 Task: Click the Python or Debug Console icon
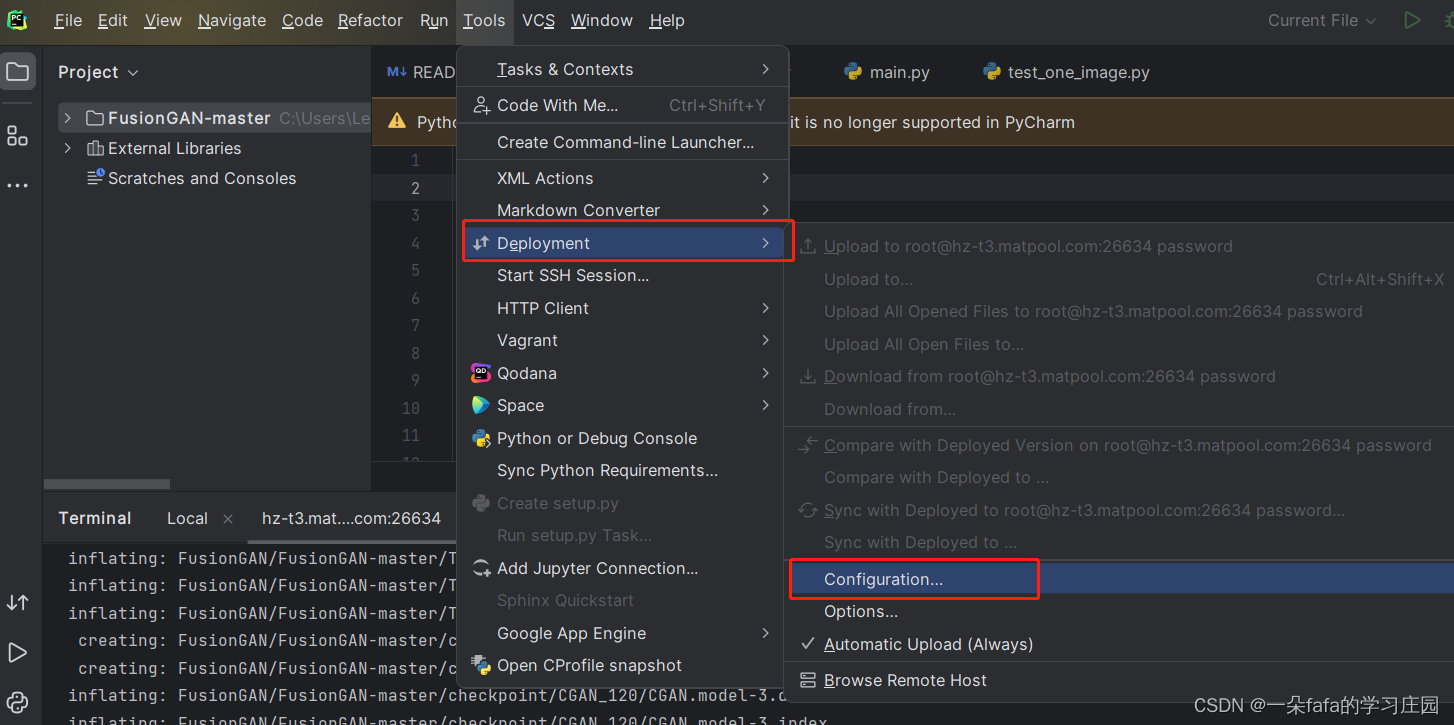click(481, 438)
